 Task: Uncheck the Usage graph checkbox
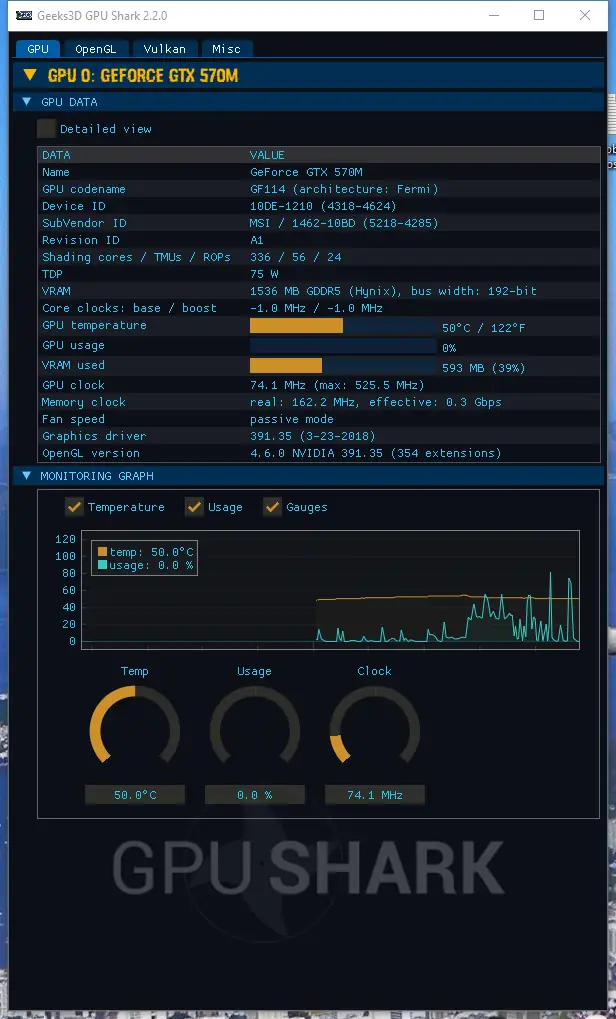click(194, 507)
